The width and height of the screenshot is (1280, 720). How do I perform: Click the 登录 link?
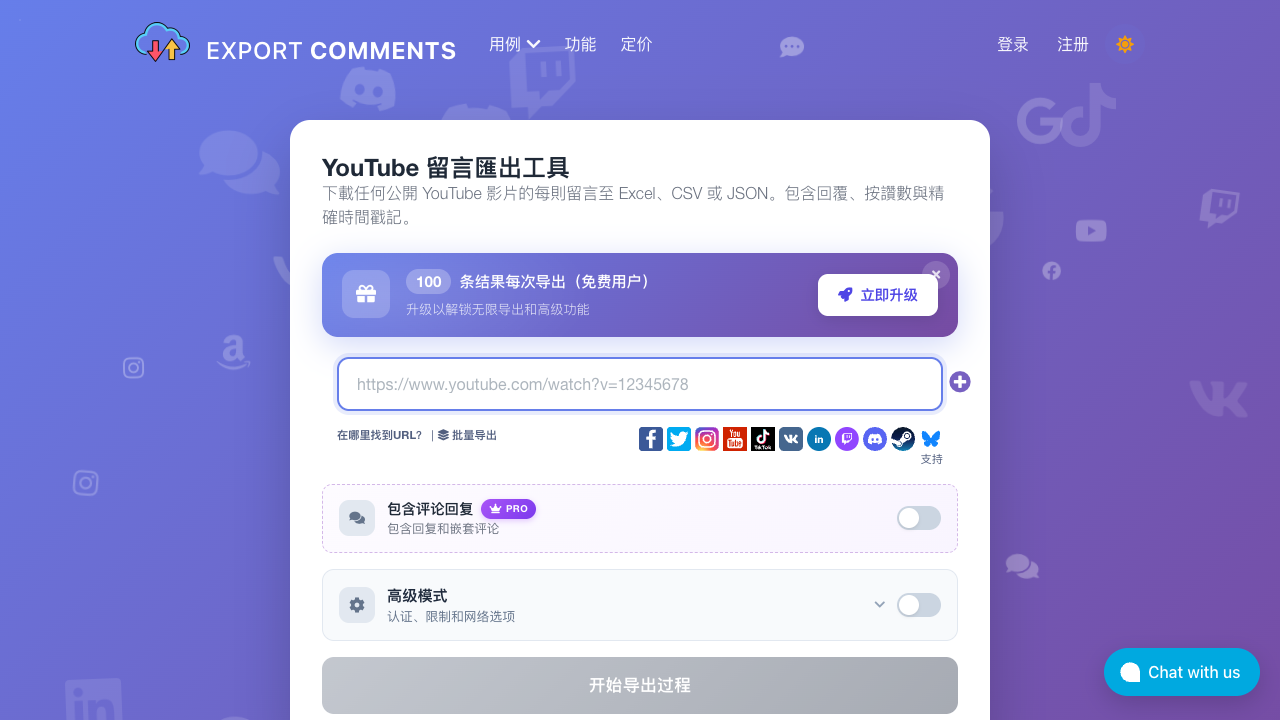click(x=1013, y=45)
